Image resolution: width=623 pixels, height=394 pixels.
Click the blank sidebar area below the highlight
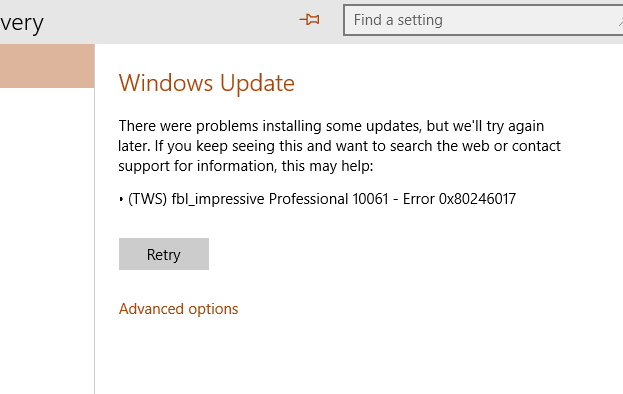click(x=47, y=238)
